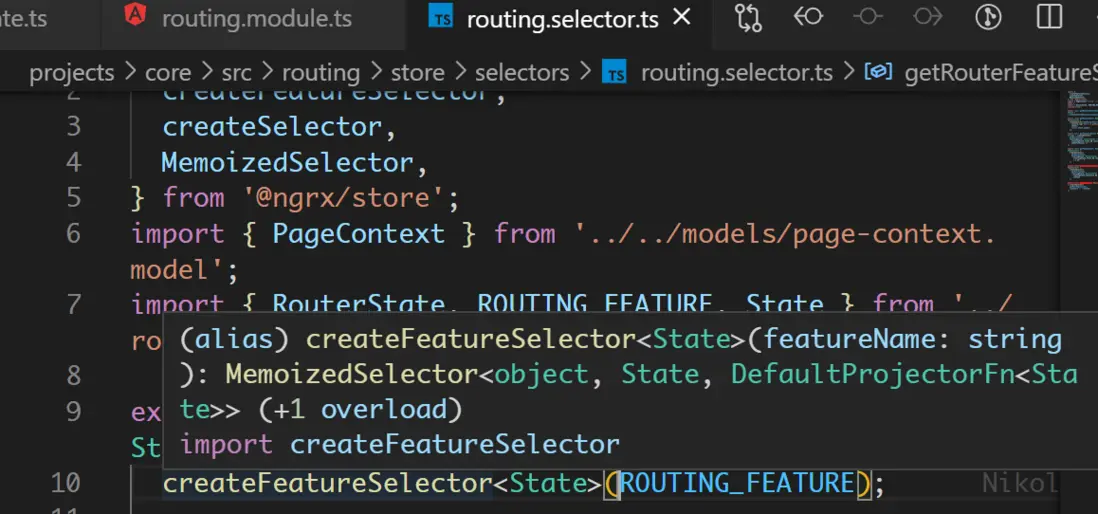This screenshot has height=514, width=1098.
Task: Close the routing.selector.ts tab
Action: (x=682, y=17)
